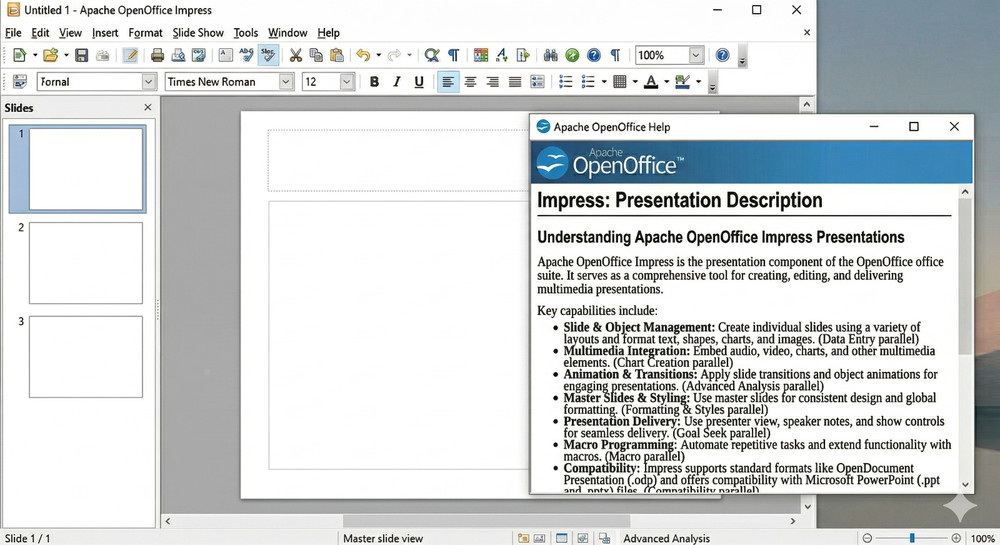Open the paragraph style dropdown
1000x545 pixels.
tap(149, 82)
